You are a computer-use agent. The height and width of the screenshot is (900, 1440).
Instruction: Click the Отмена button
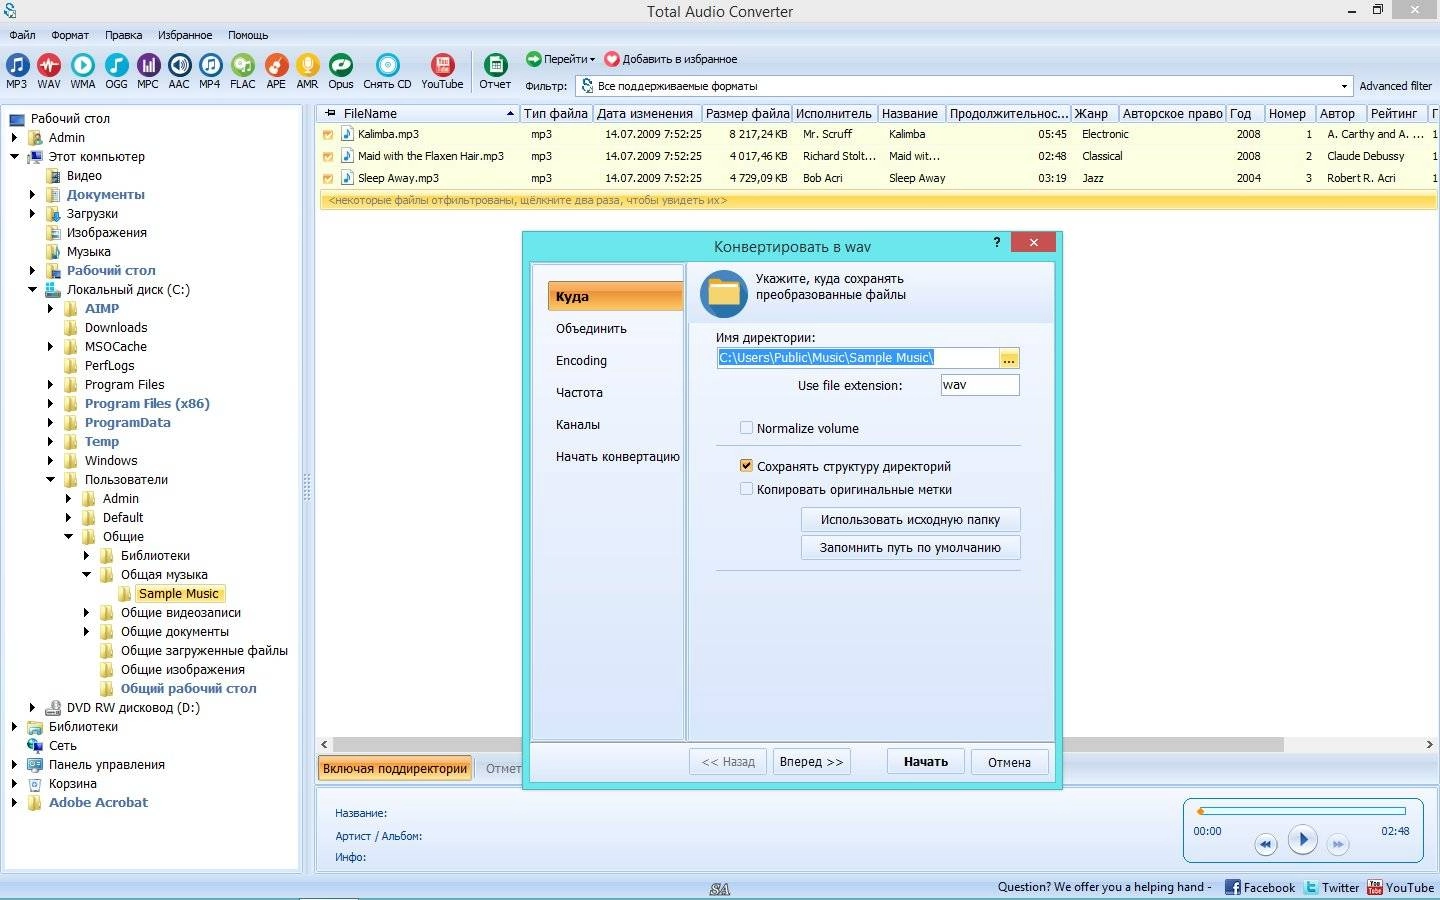[1009, 762]
